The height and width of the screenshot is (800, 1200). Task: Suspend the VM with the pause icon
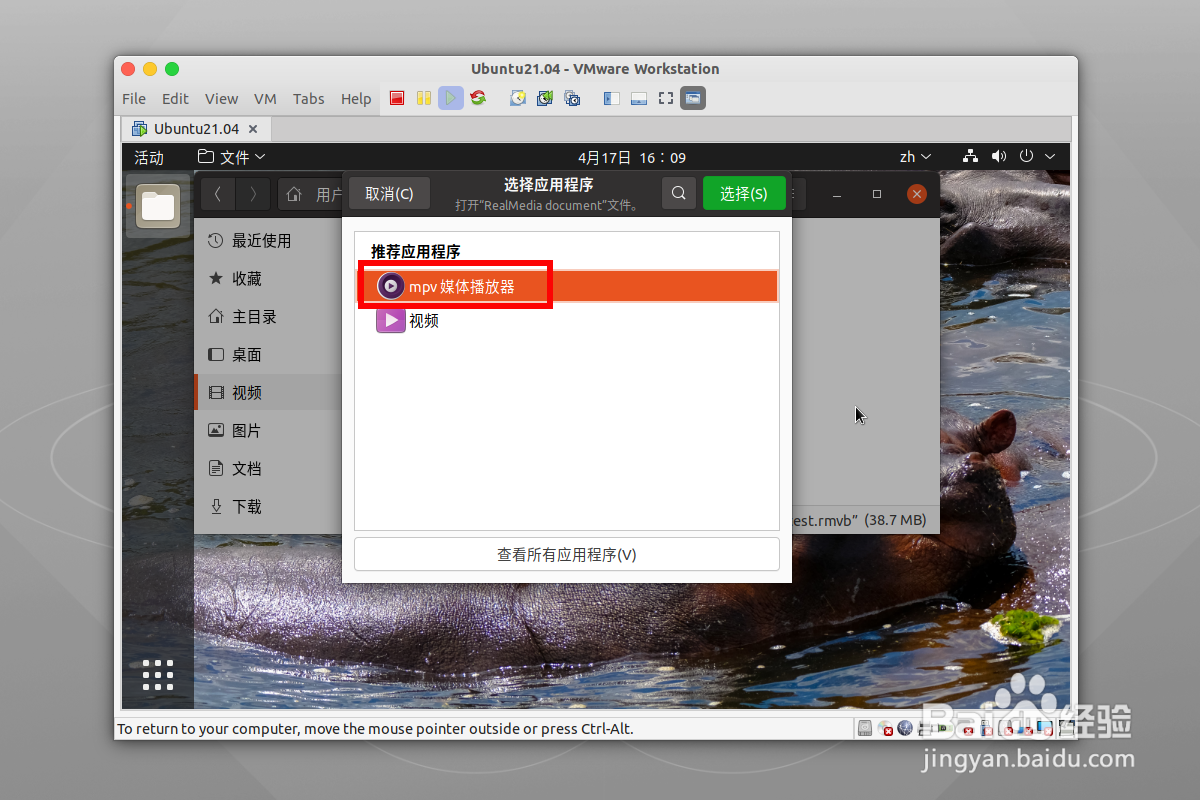(424, 98)
